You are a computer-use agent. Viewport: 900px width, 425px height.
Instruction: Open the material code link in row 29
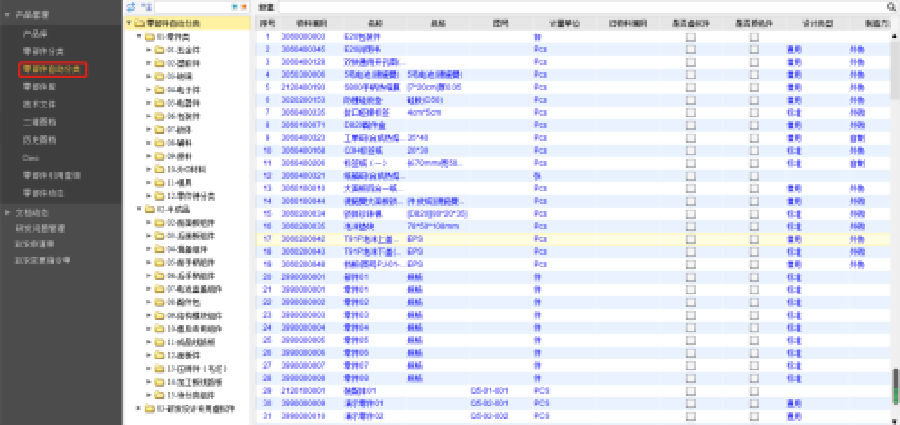click(x=304, y=391)
